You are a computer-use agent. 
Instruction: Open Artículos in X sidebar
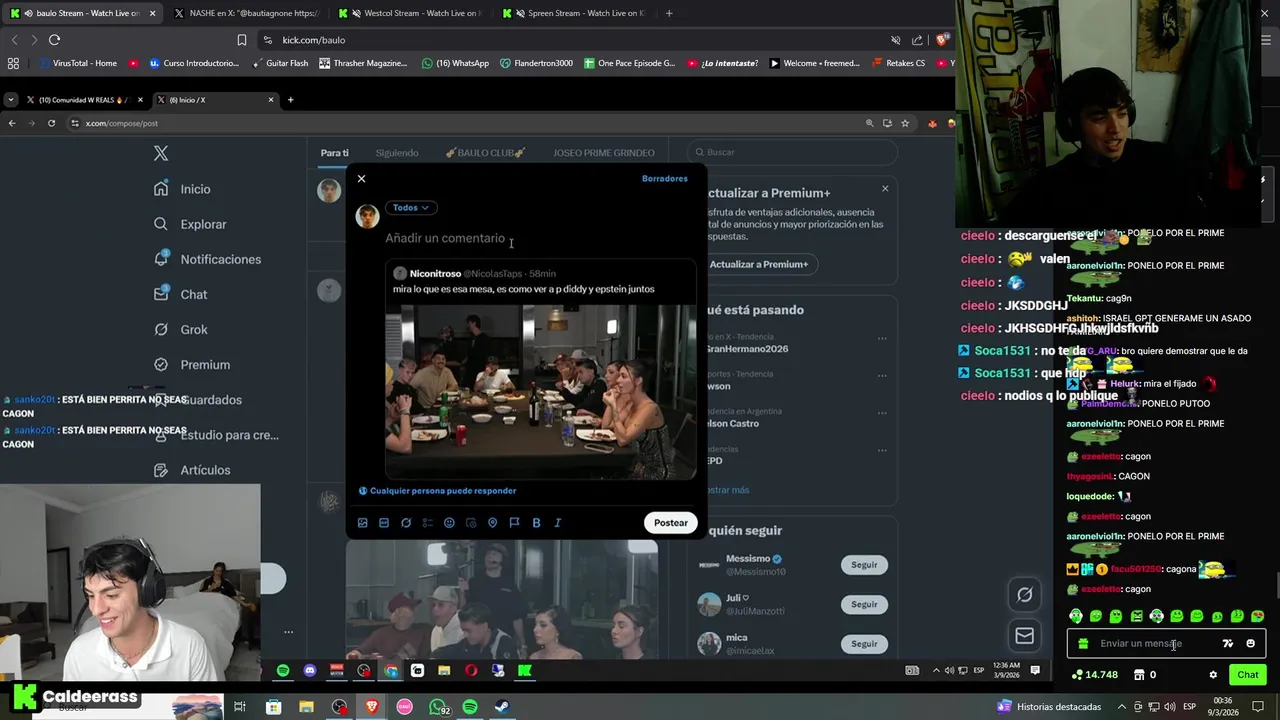coord(192,470)
